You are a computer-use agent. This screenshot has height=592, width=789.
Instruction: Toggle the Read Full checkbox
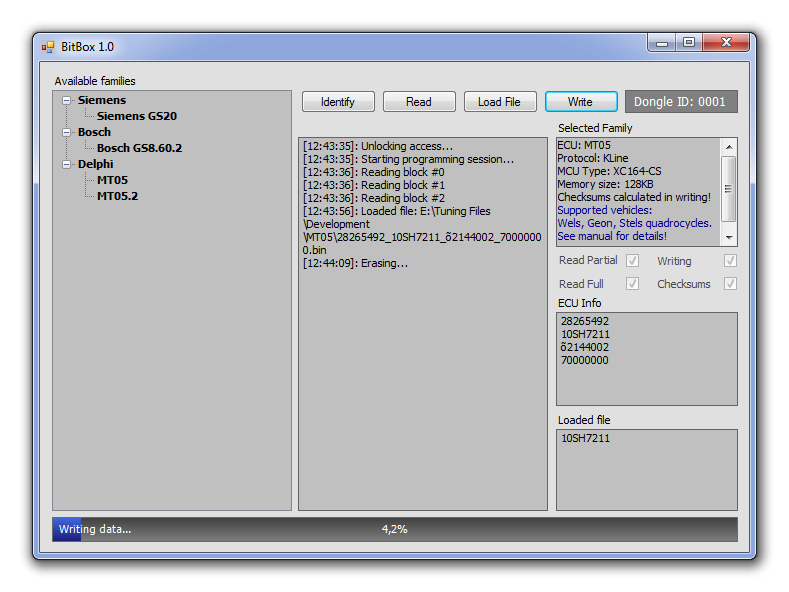click(x=632, y=284)
